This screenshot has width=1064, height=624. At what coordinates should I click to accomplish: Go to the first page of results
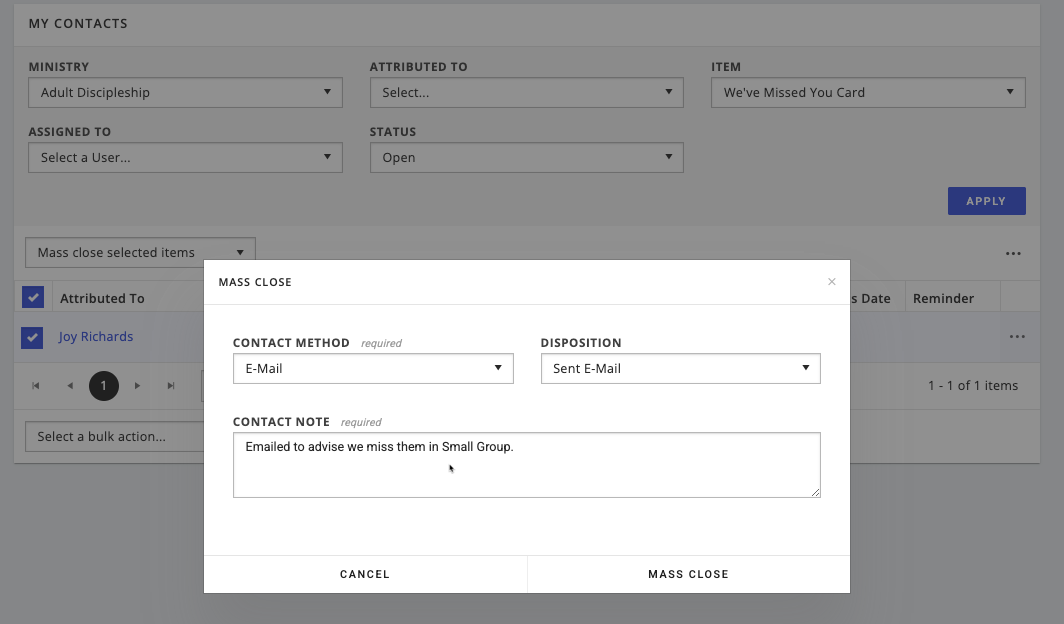pos(36,386)
